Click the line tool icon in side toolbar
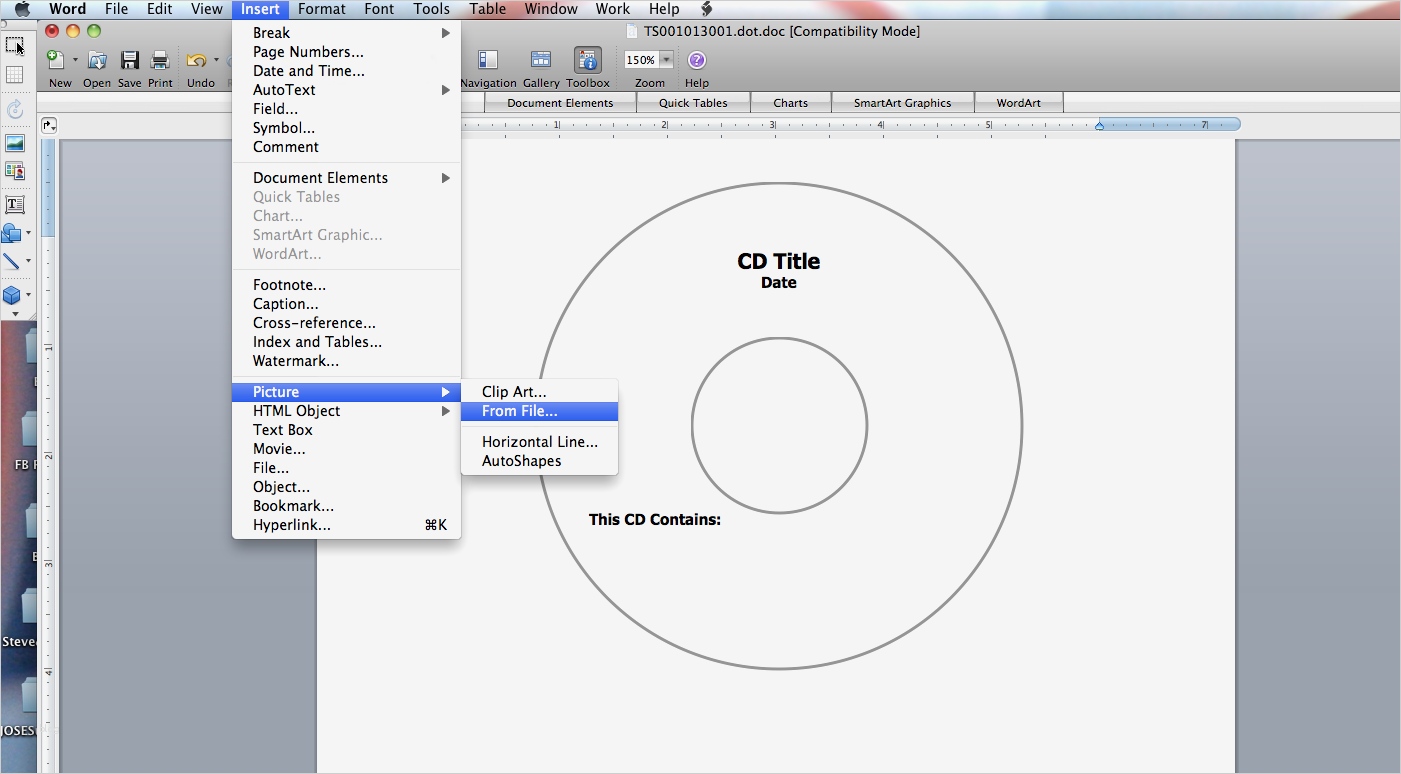Screen dimensions: 1401x774 click(x=12, y=262)
